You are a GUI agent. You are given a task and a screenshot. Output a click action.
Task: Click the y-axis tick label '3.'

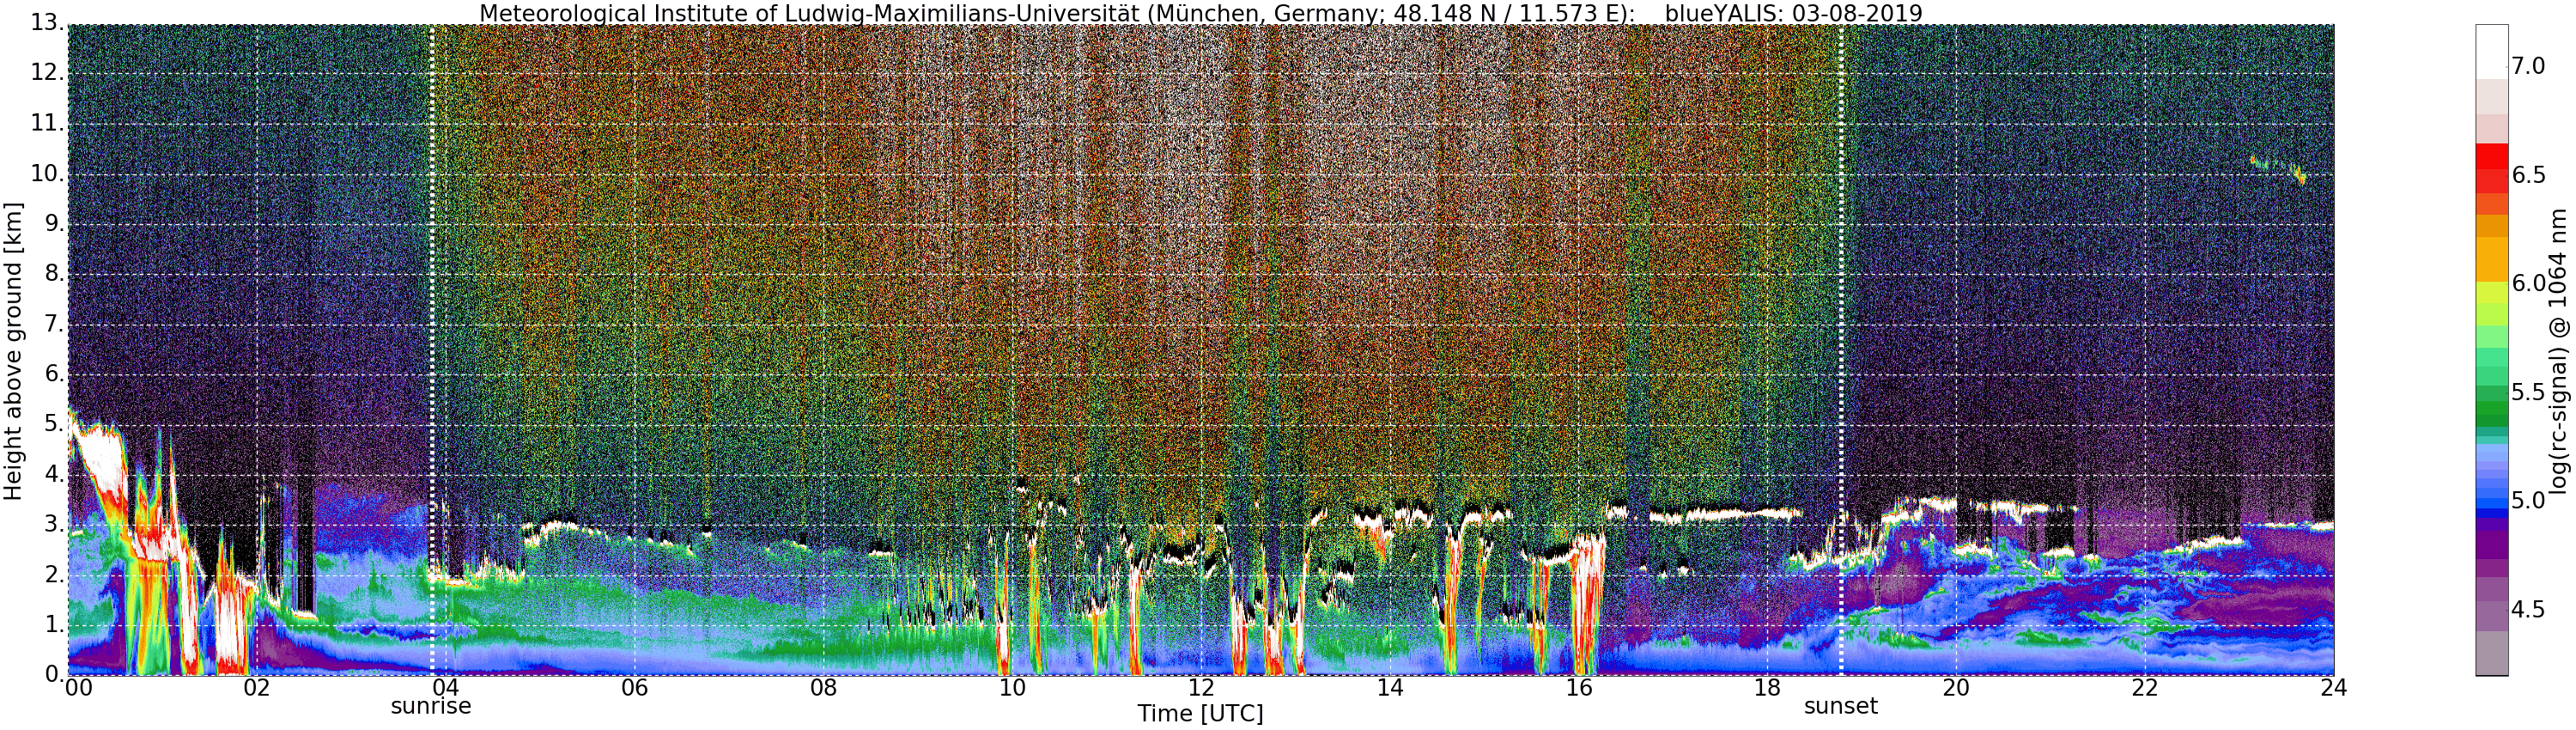[54, 524]
